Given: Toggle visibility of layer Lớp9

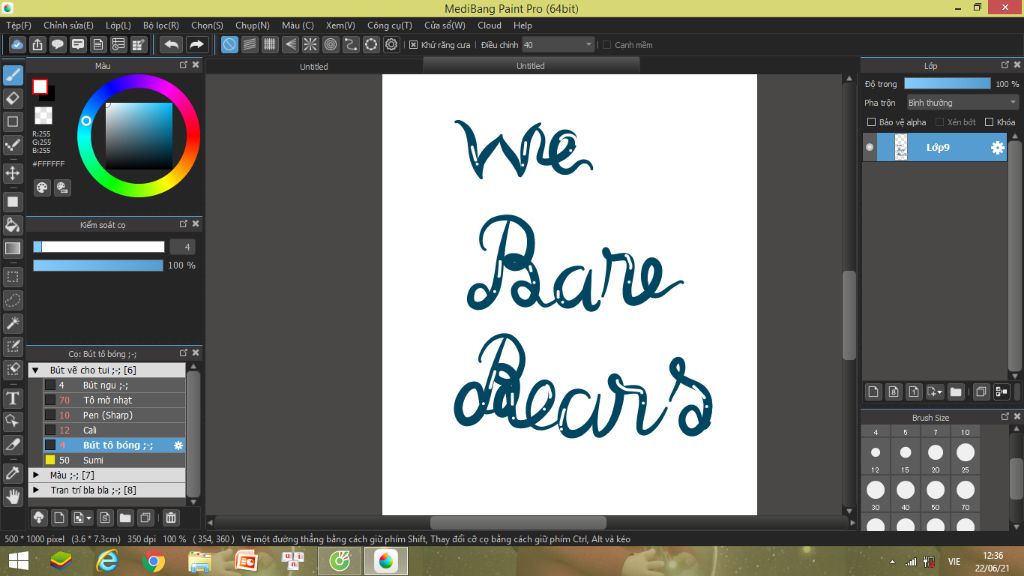Looking at the screenshot, I should tap(870, 148).
